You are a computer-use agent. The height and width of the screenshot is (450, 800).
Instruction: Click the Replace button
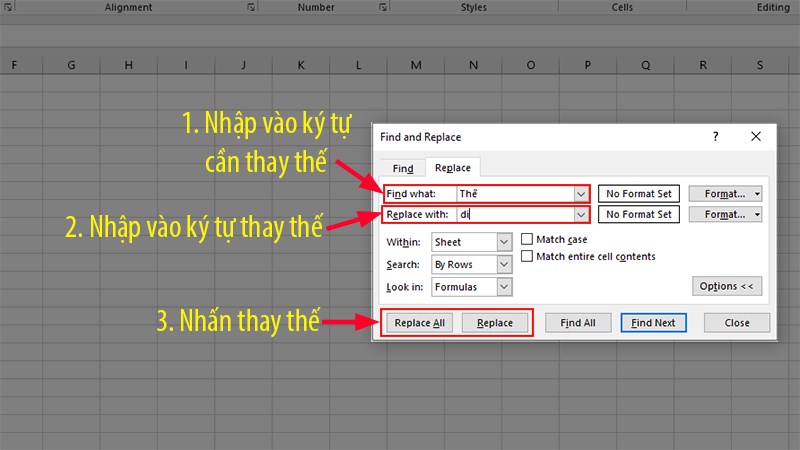click(495, 323)
